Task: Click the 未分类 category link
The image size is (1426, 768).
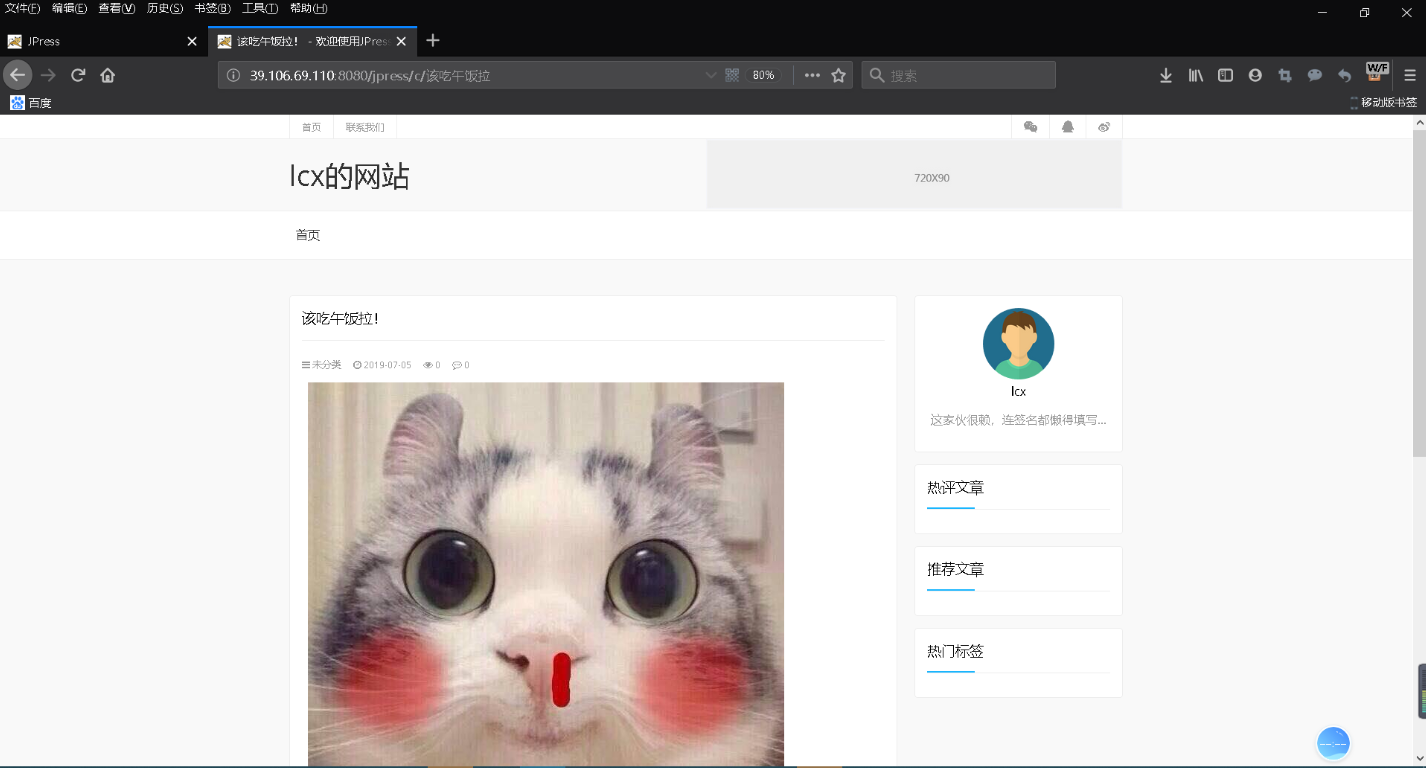Action: click(x=326, y=365)
